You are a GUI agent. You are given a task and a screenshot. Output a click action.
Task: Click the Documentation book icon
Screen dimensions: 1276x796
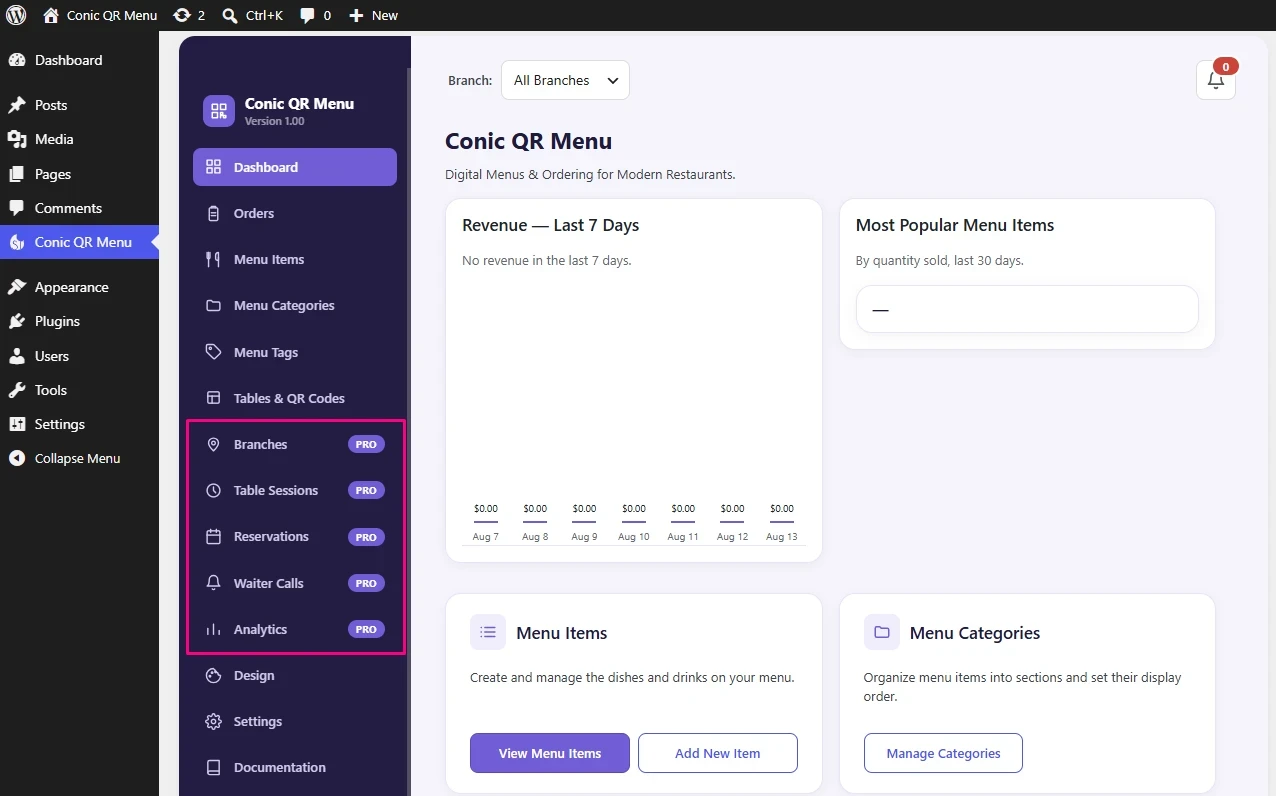tap(213, 767)
